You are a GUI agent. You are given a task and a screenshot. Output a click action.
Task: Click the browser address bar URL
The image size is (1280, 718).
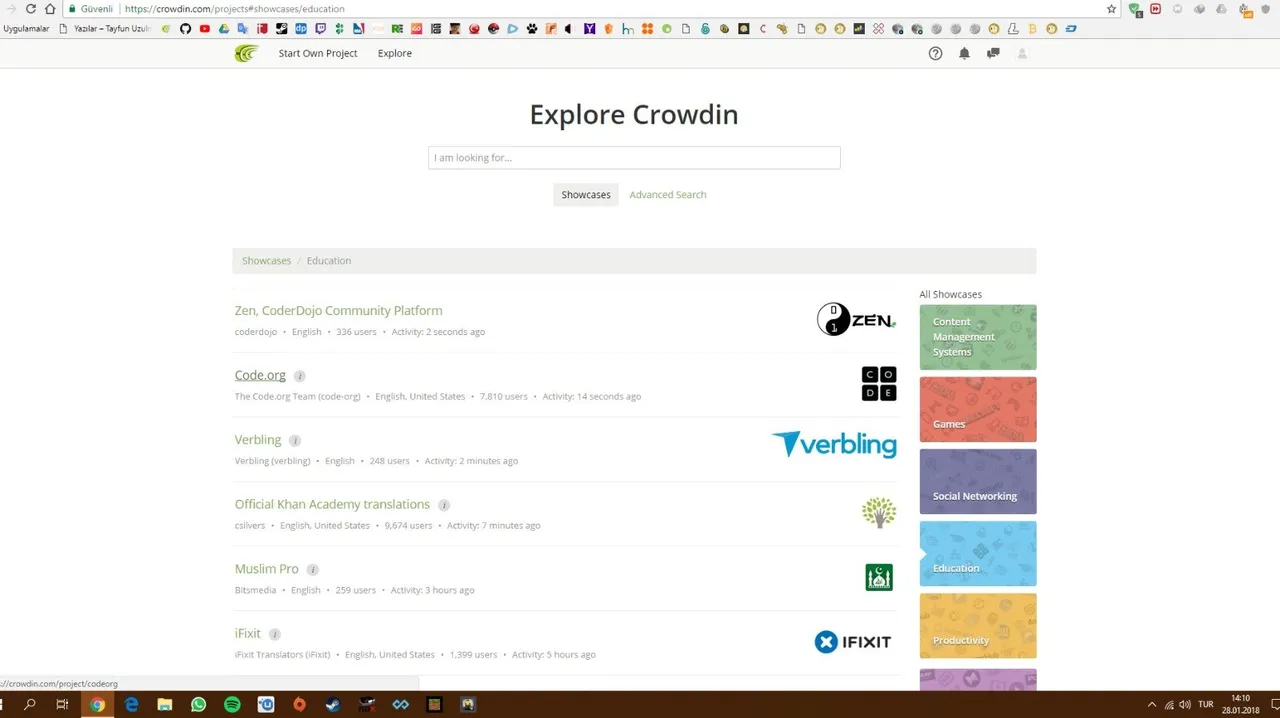click(235, 9)
